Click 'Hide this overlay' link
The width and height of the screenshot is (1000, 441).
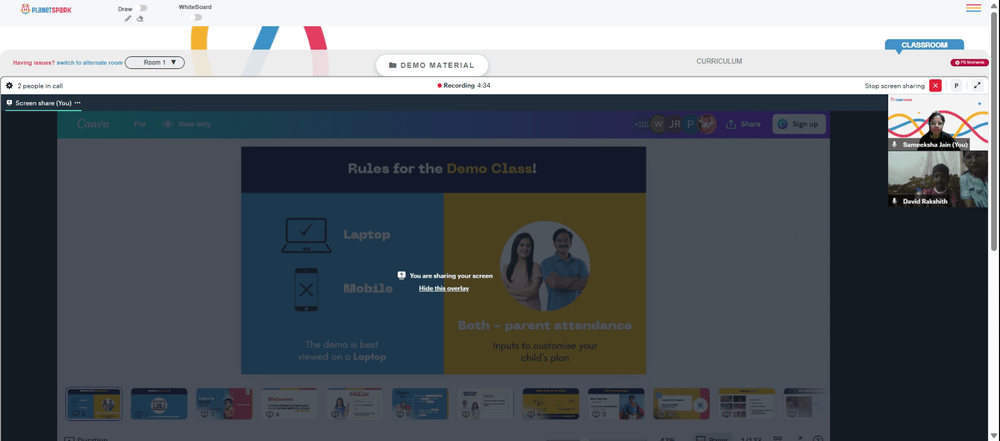444,288
